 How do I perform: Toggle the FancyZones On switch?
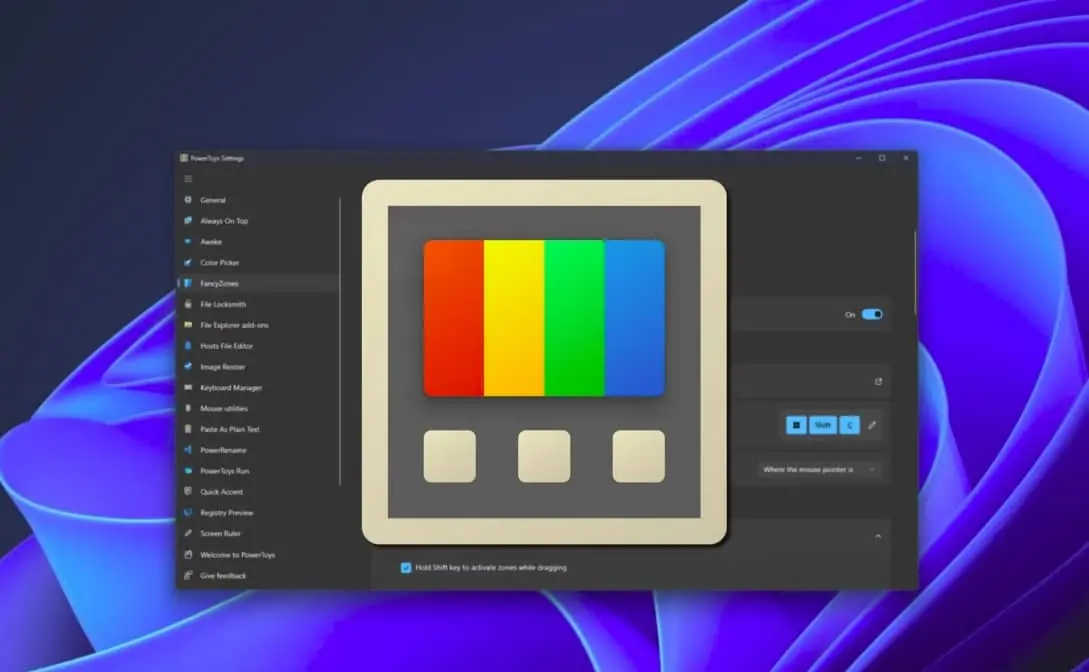[872, 314]
